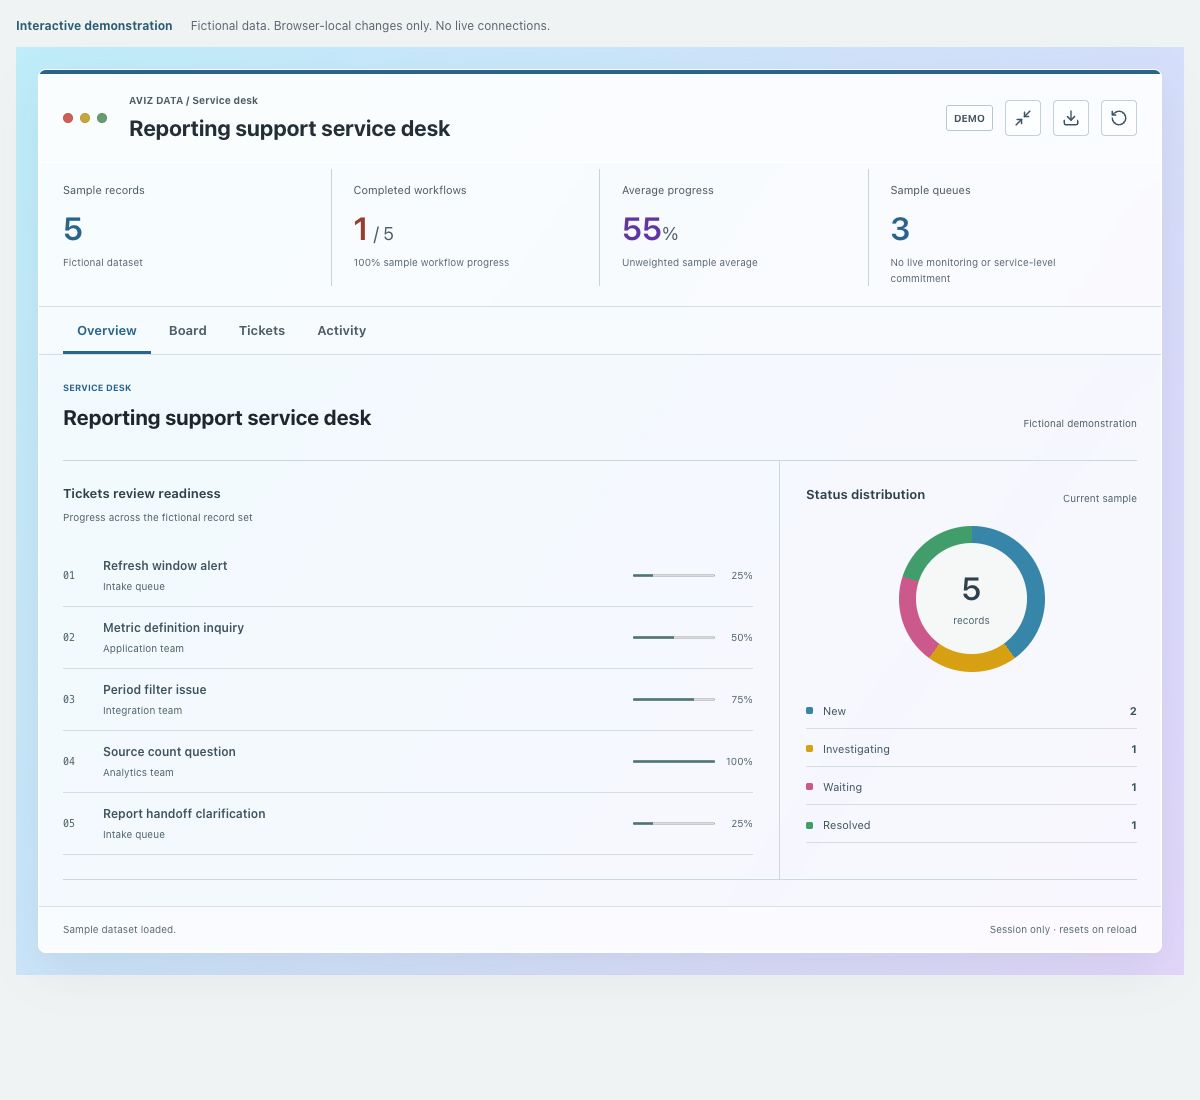Click the download export icon
This screenshot has width=1200, height=1100.
click(x=1071, y=118)
